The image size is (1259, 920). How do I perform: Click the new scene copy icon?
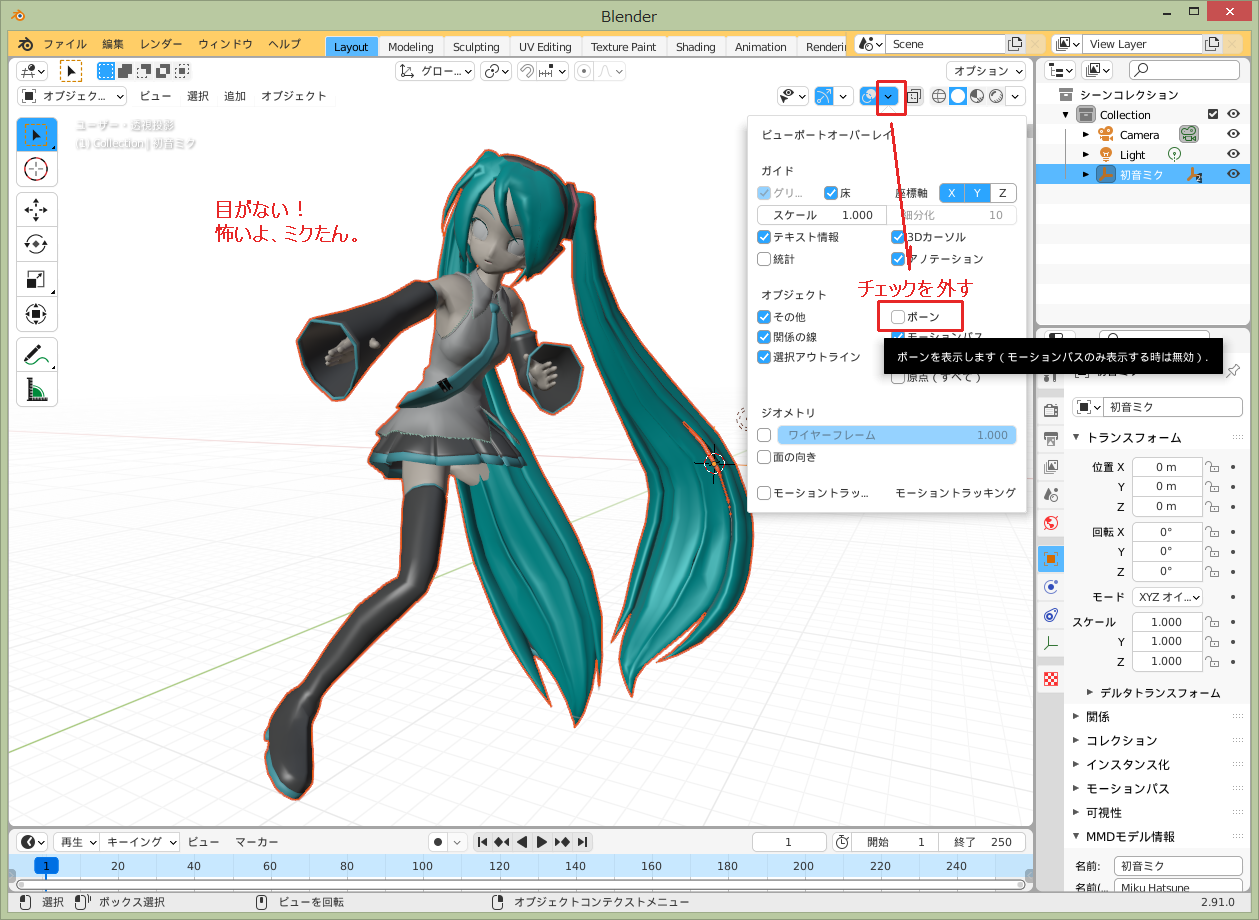click(1015, 44)
